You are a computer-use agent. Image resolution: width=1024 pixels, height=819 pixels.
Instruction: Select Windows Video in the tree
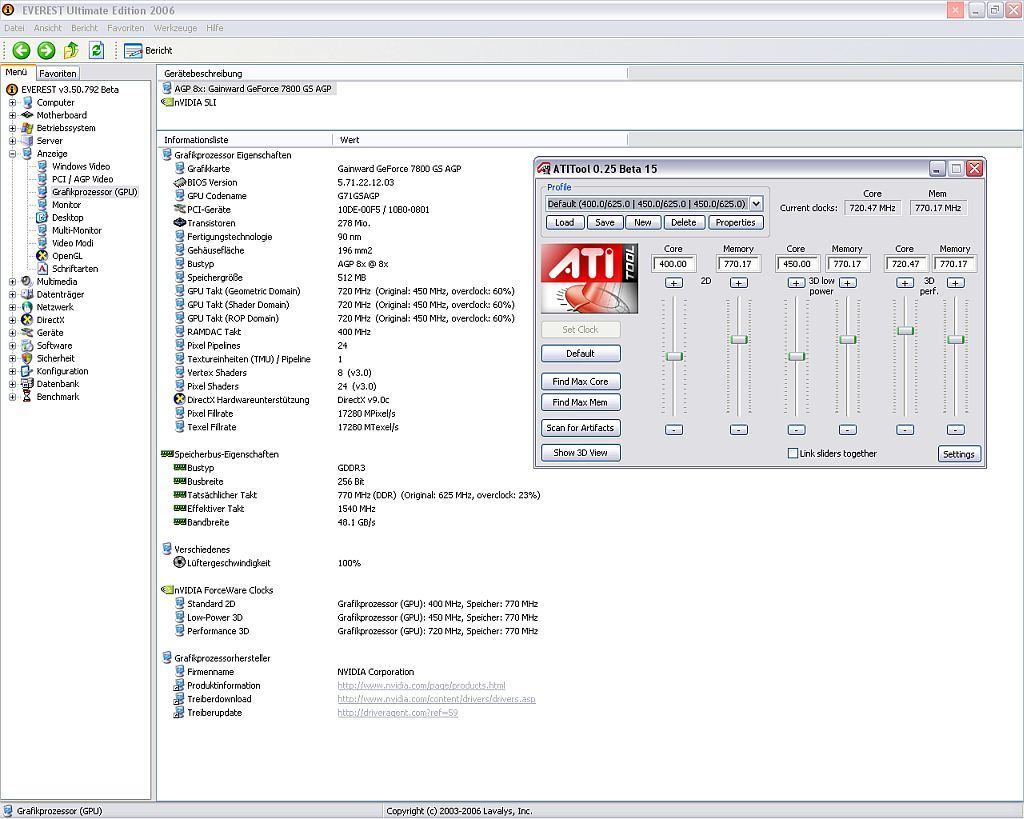81,167
